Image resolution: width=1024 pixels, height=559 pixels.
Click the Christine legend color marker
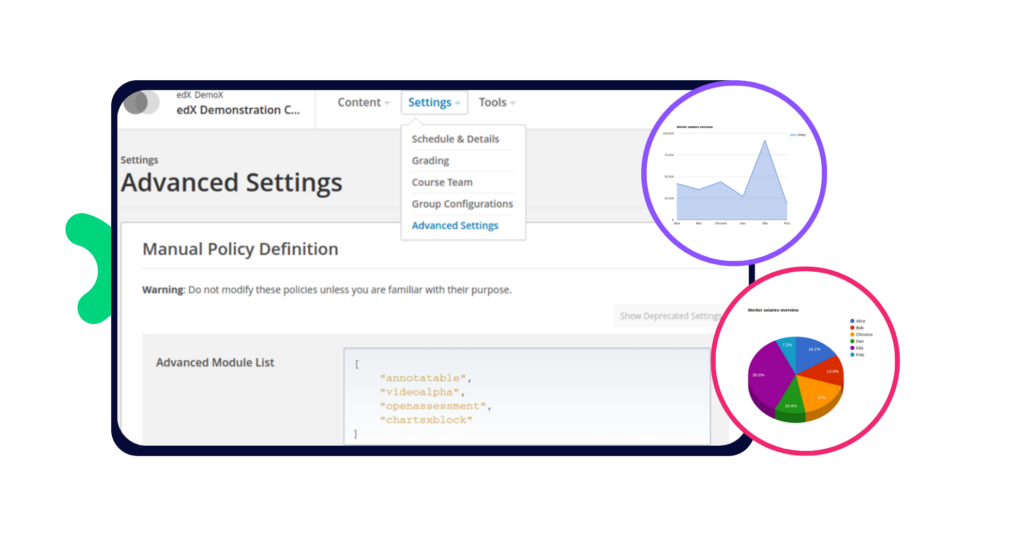point(850,334)
